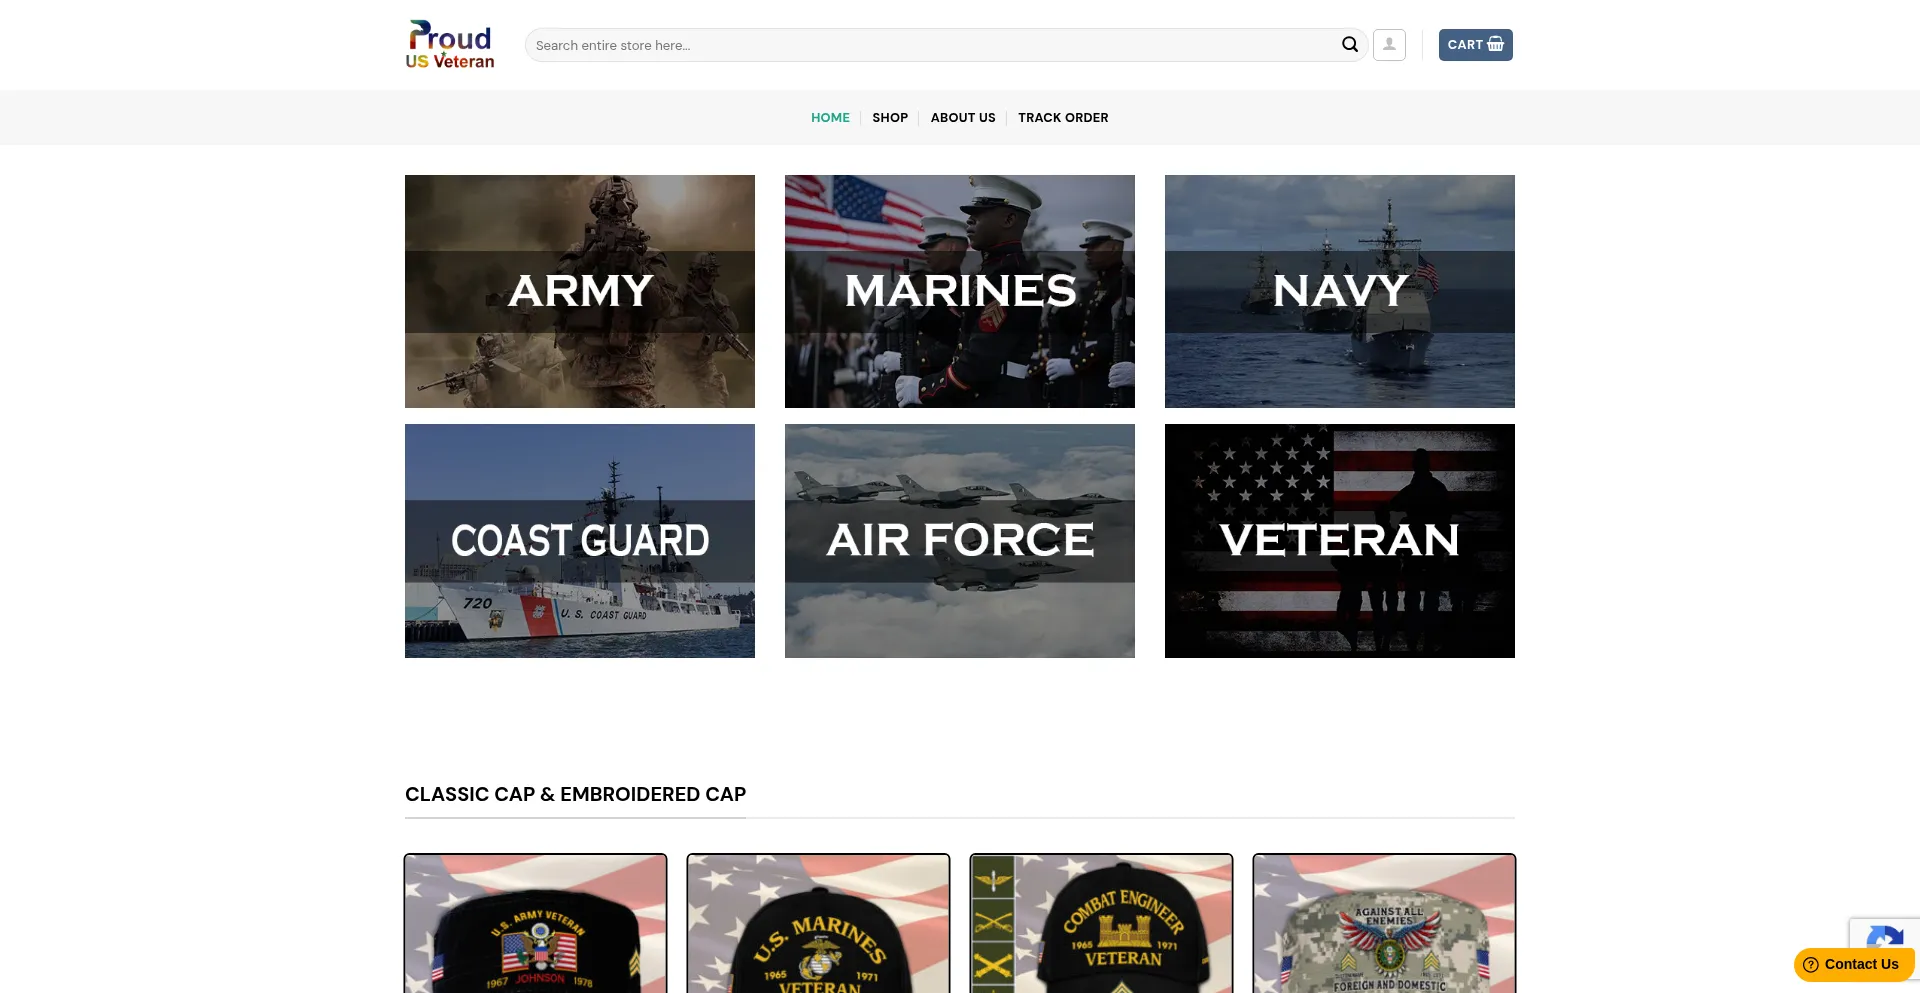Open the Shop menu item
The width and height of the screenshot is (1920, 993).
pyautogui.click(x=890, y=117)
